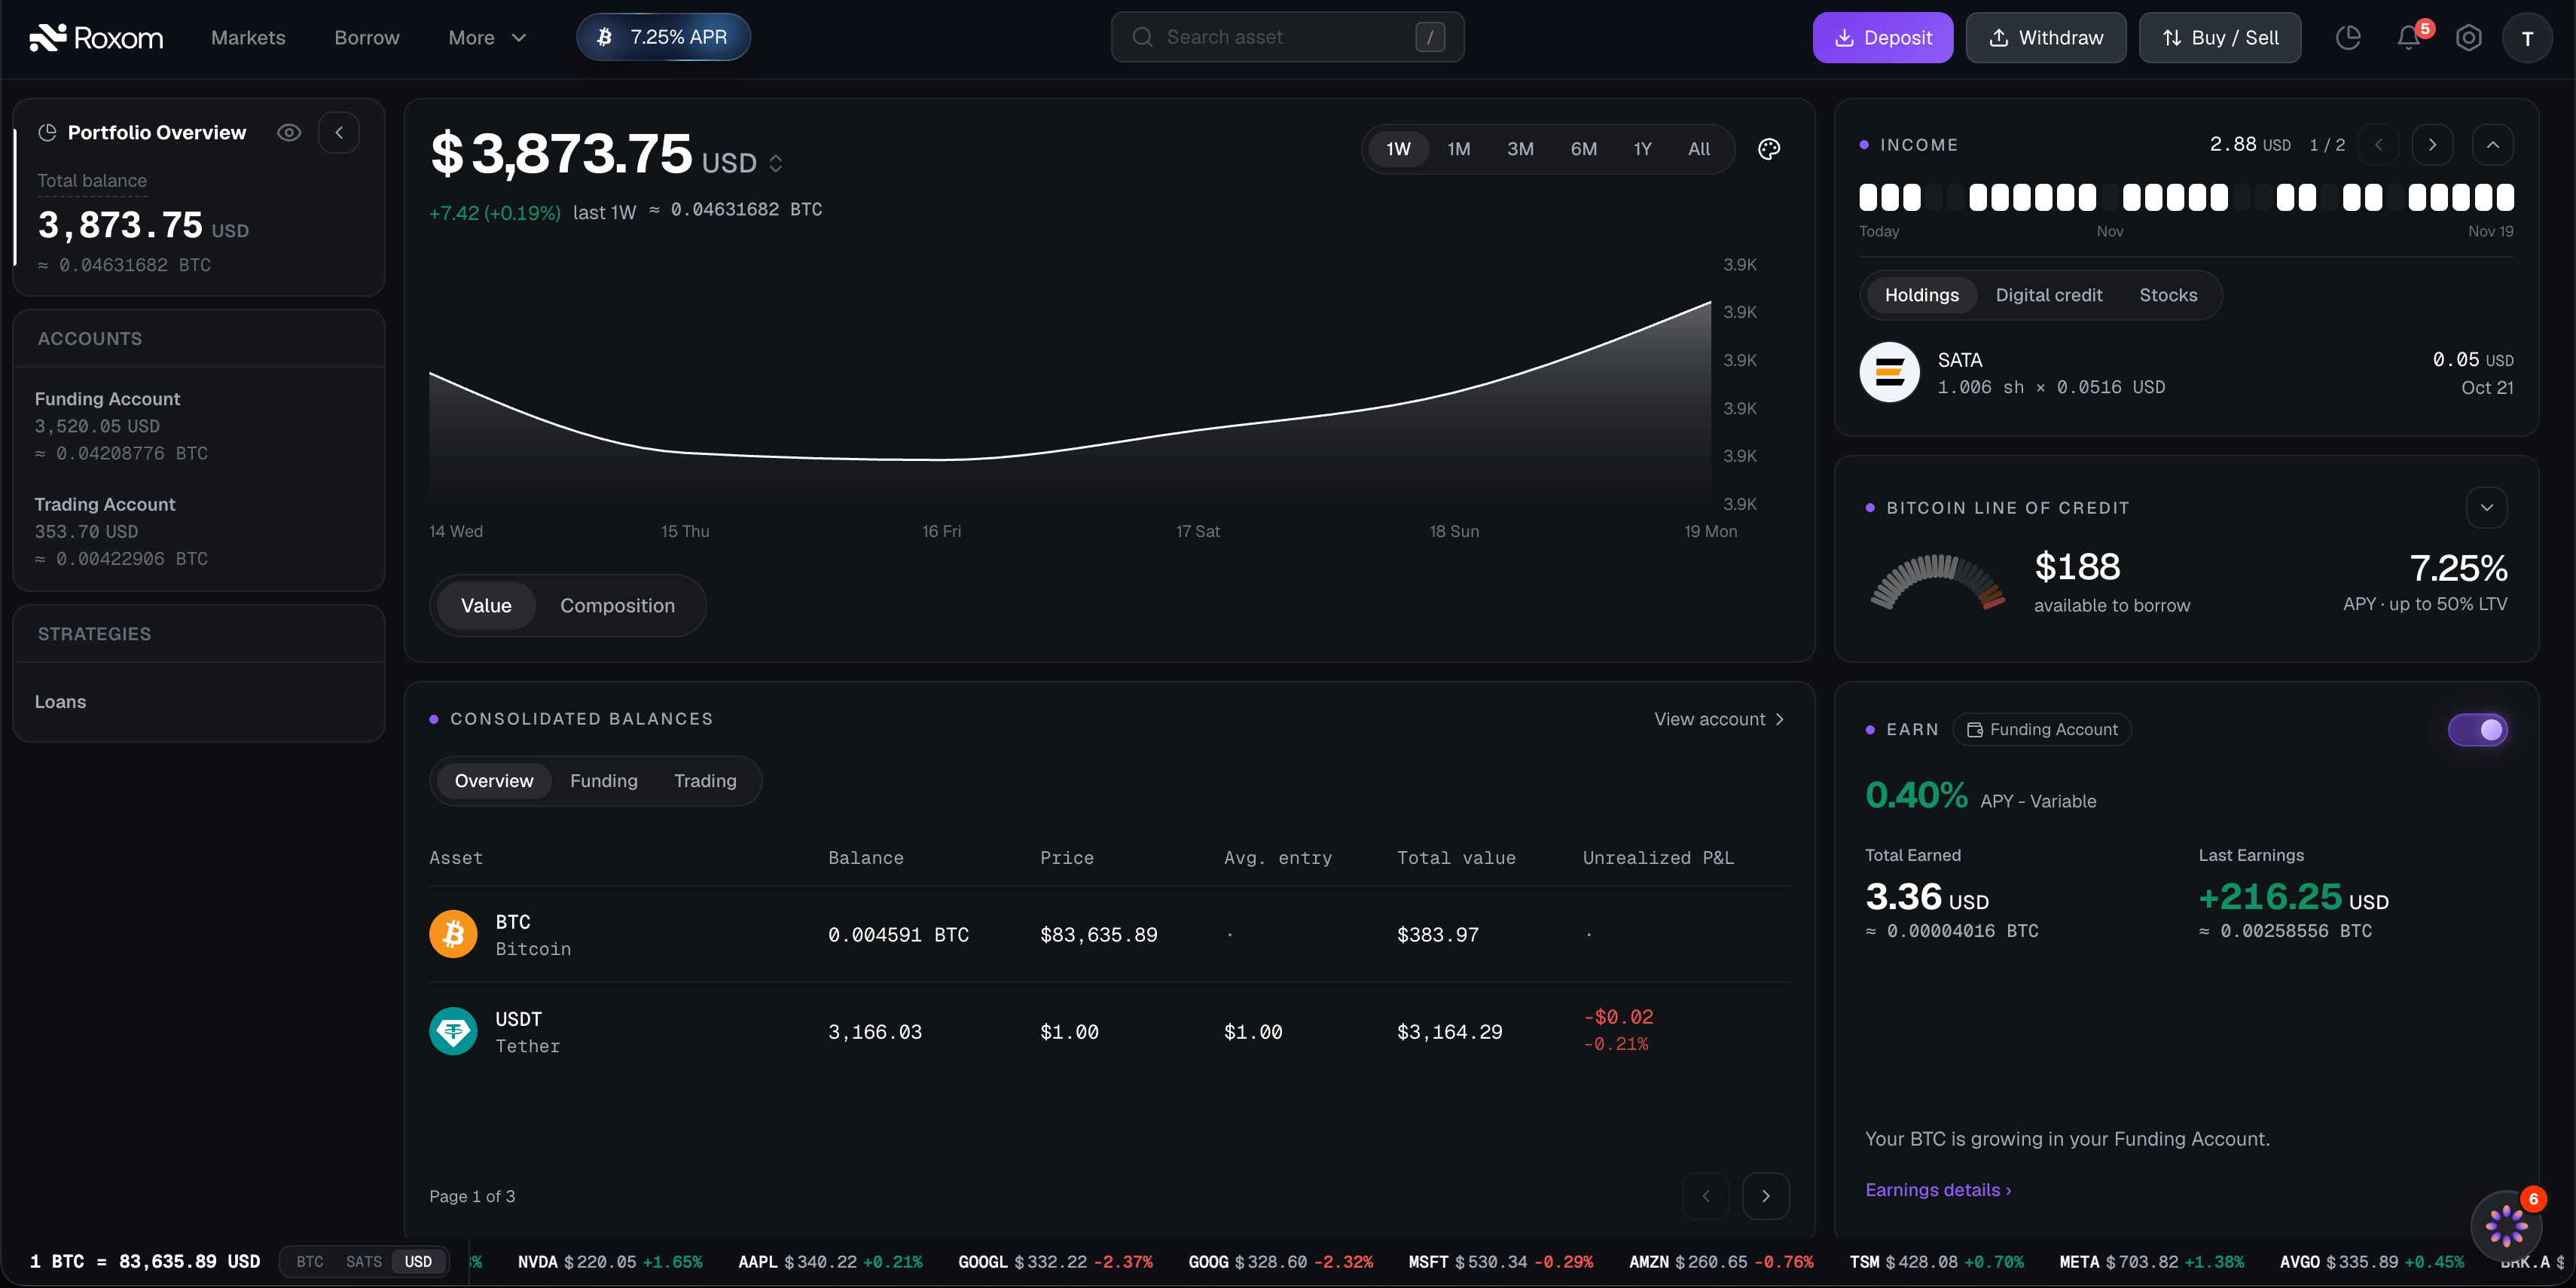Open chart color palette icon
This screenshot has width=2576, height=1288.
coord(1769,149)
